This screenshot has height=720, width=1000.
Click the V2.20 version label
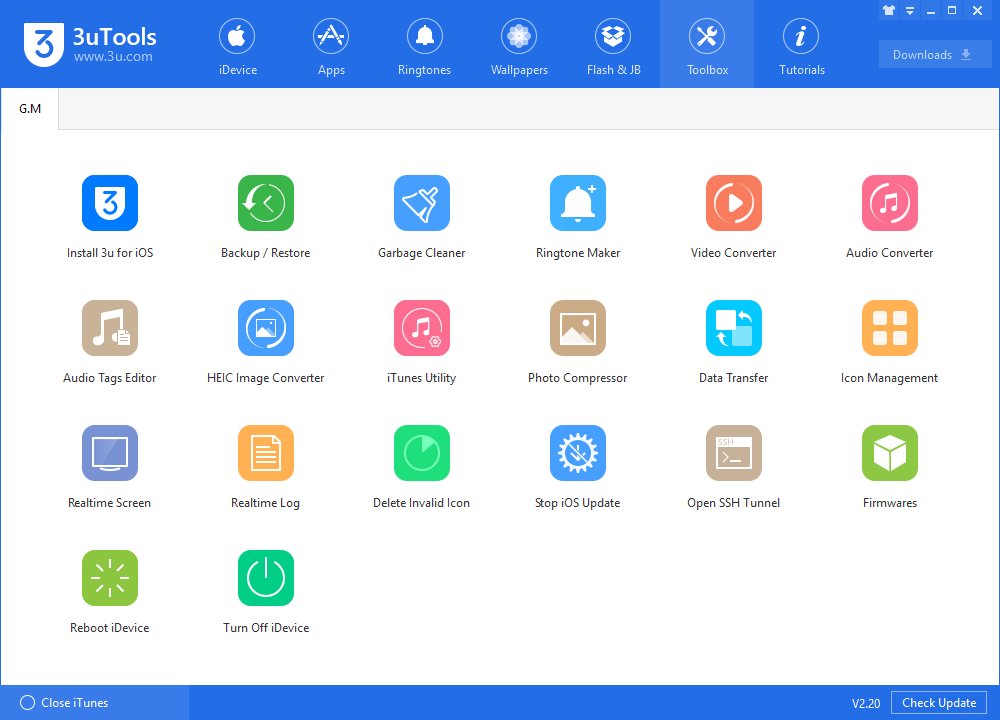tap(865, 703)
